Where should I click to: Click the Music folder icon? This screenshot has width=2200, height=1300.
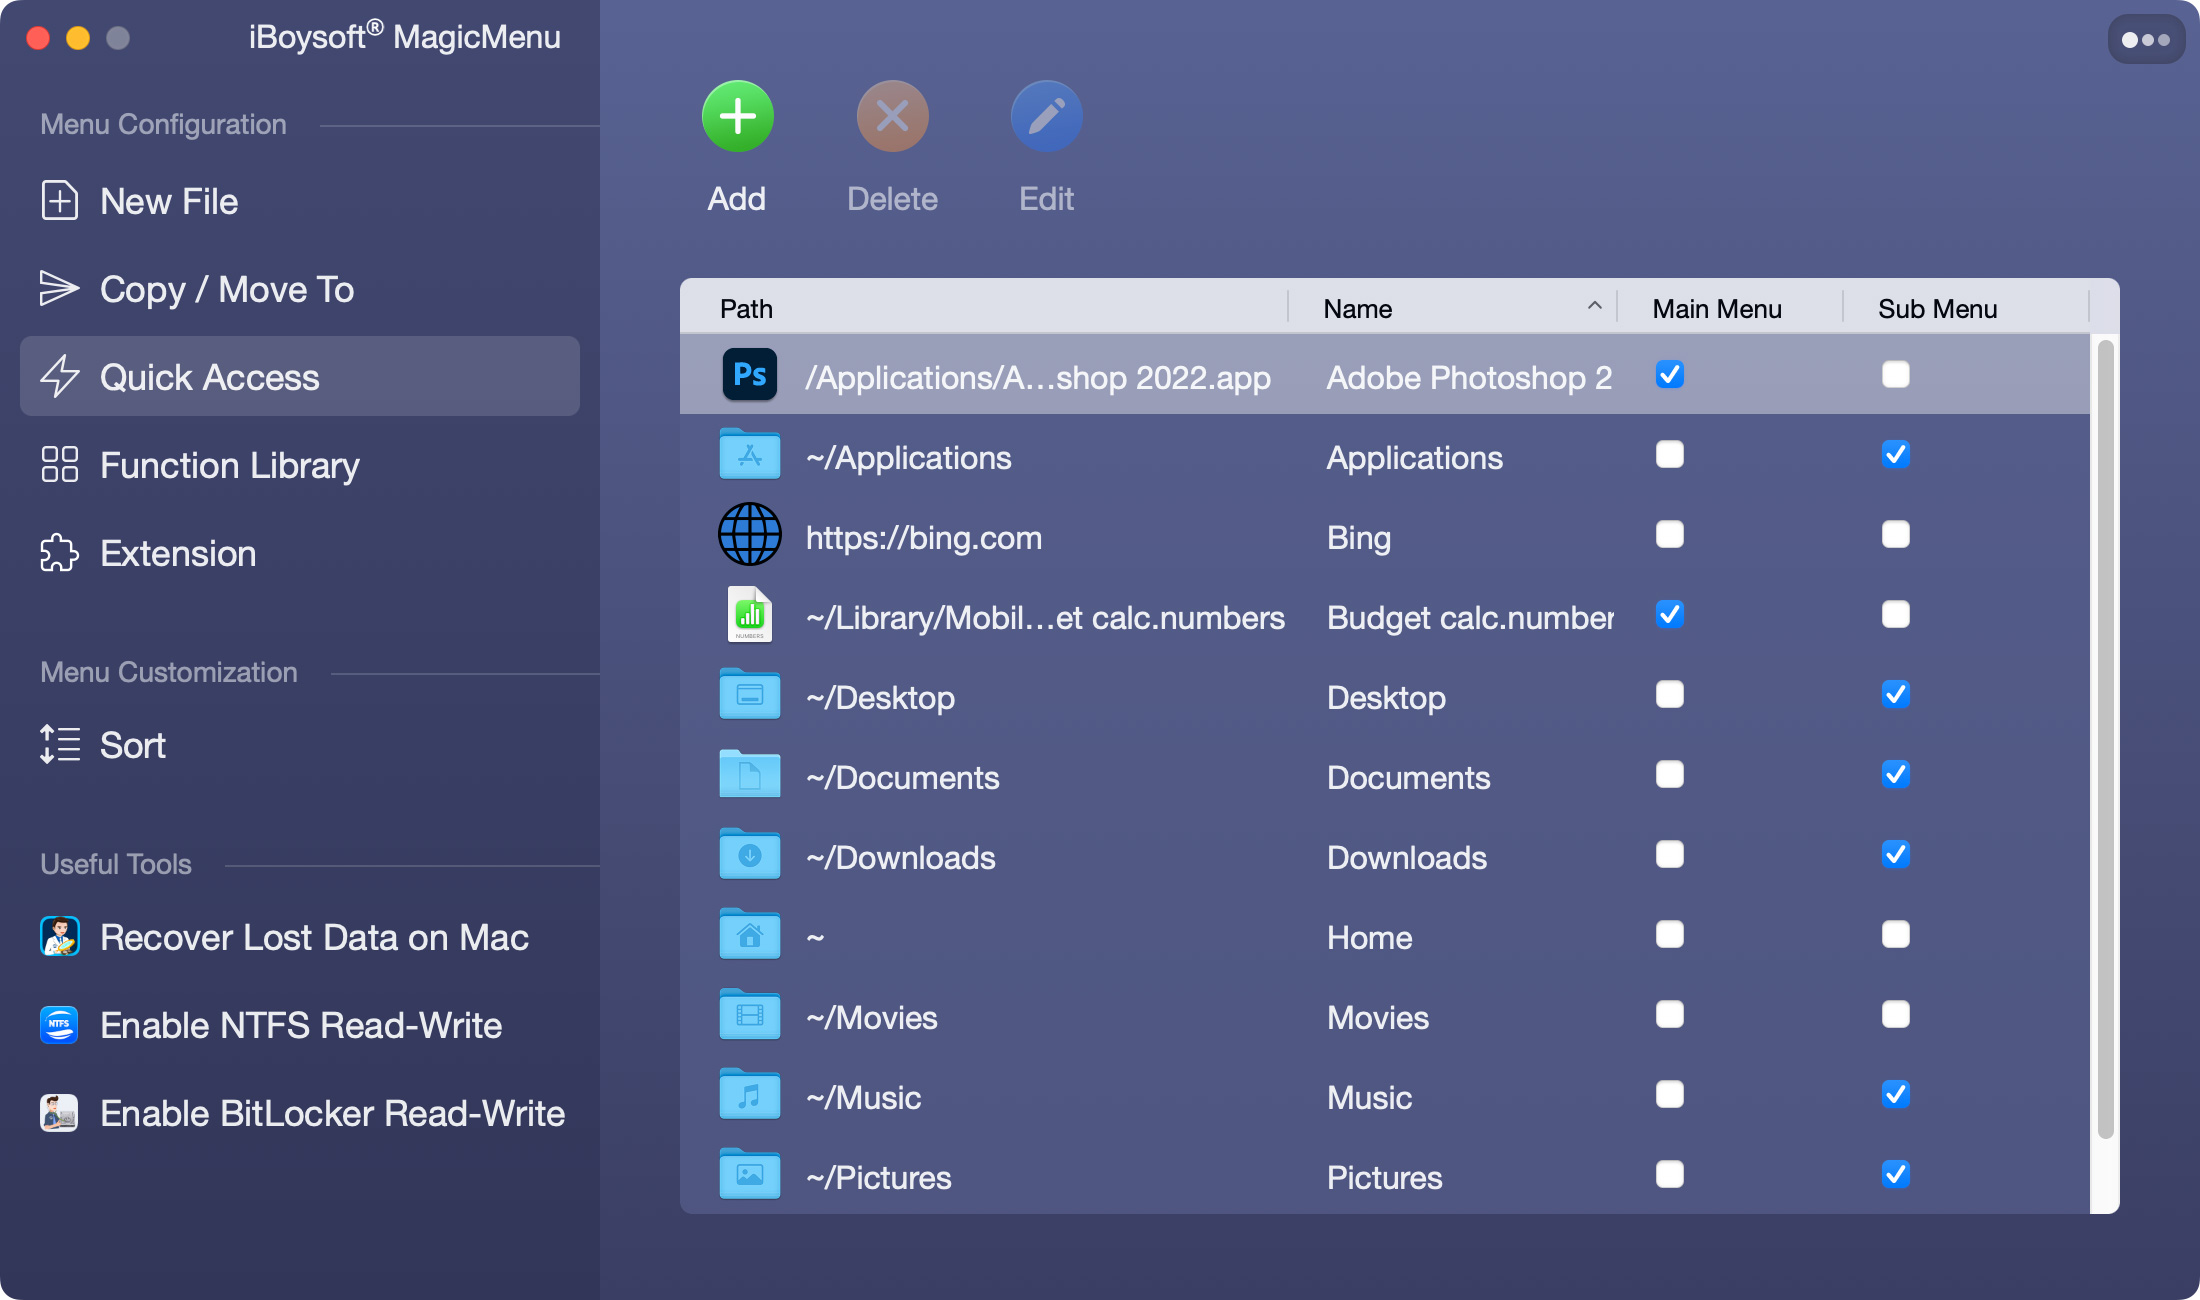(749, 1095)
